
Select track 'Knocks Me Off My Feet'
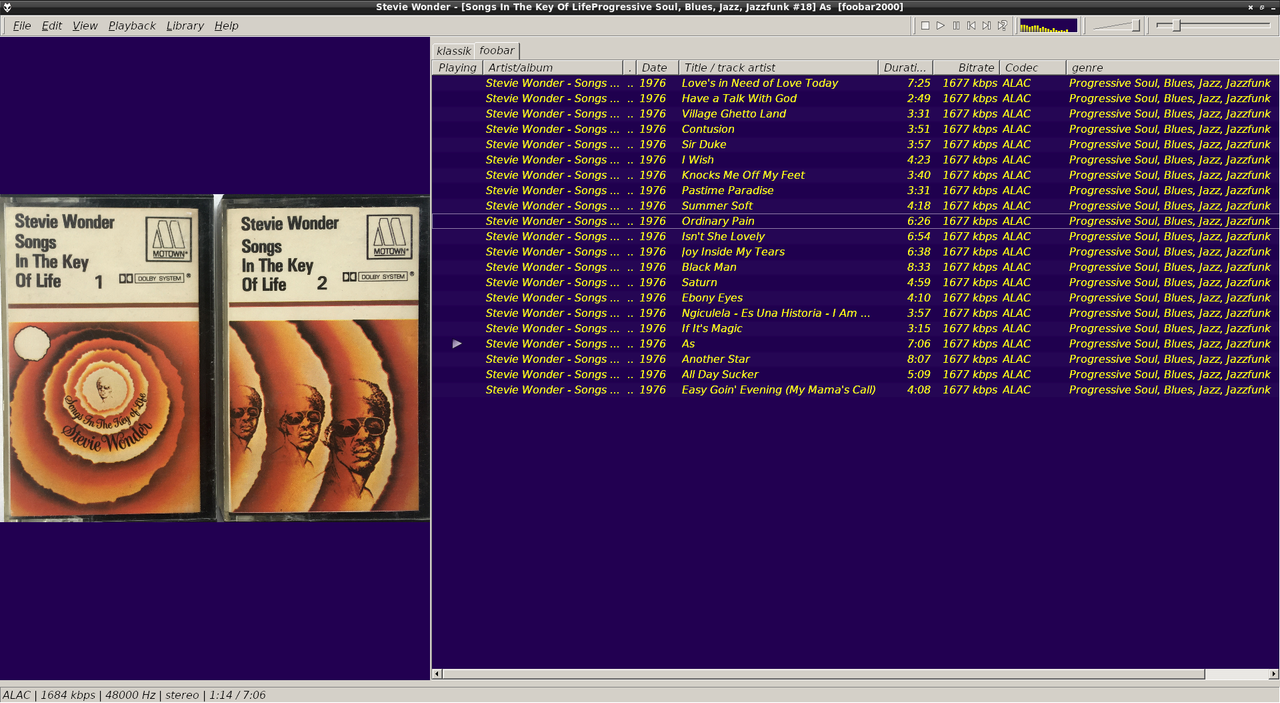tap(743, 175)
